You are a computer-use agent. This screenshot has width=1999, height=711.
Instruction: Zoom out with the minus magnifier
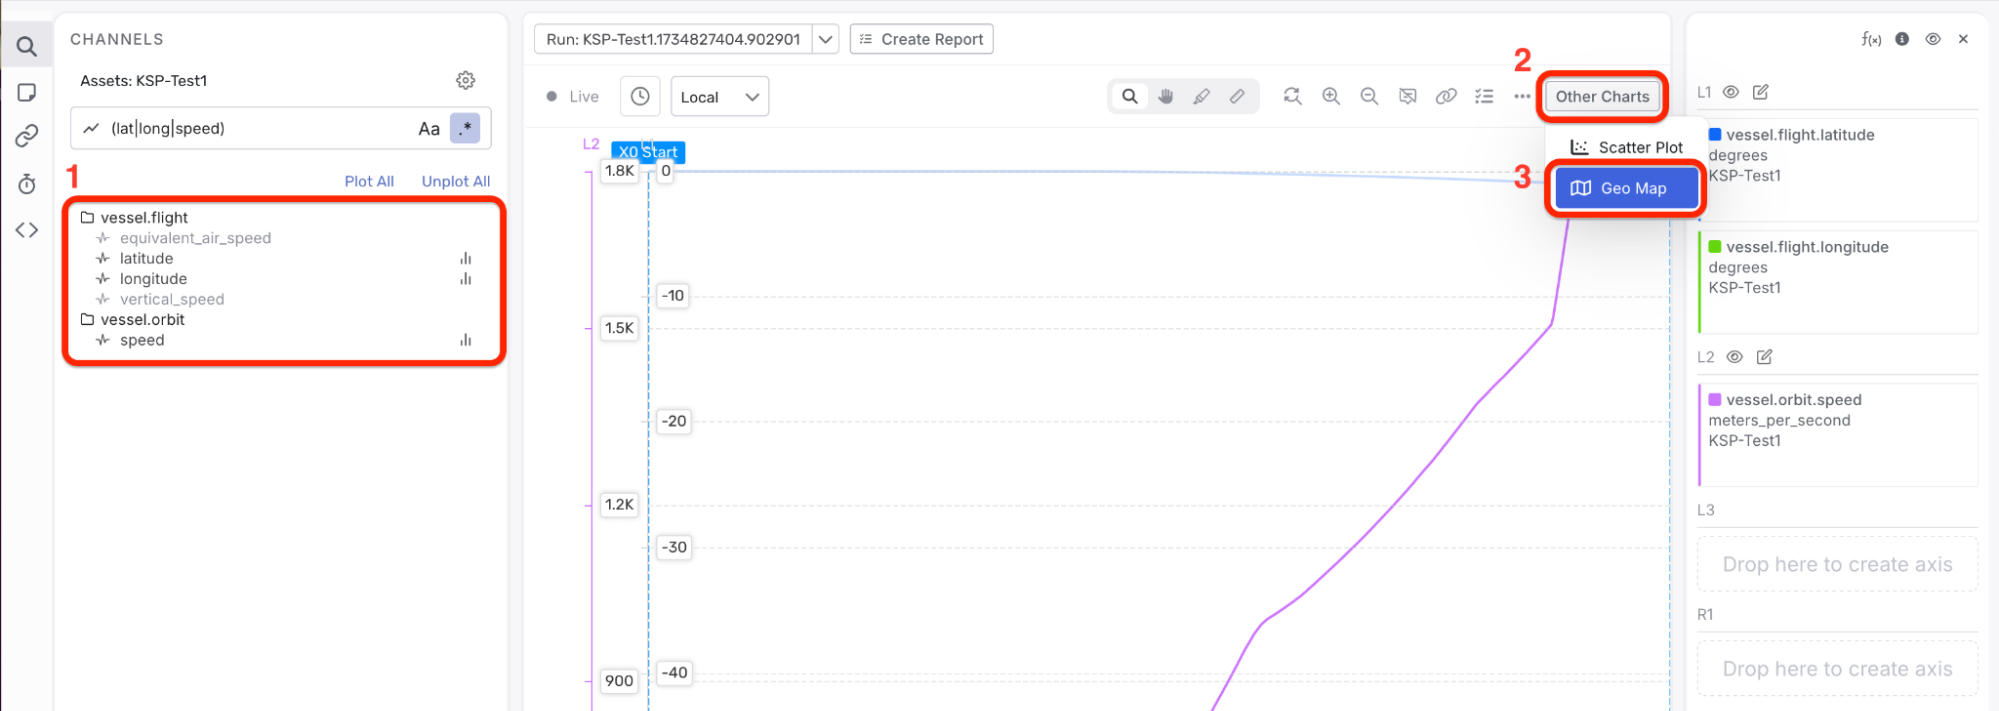(1369, 96)
